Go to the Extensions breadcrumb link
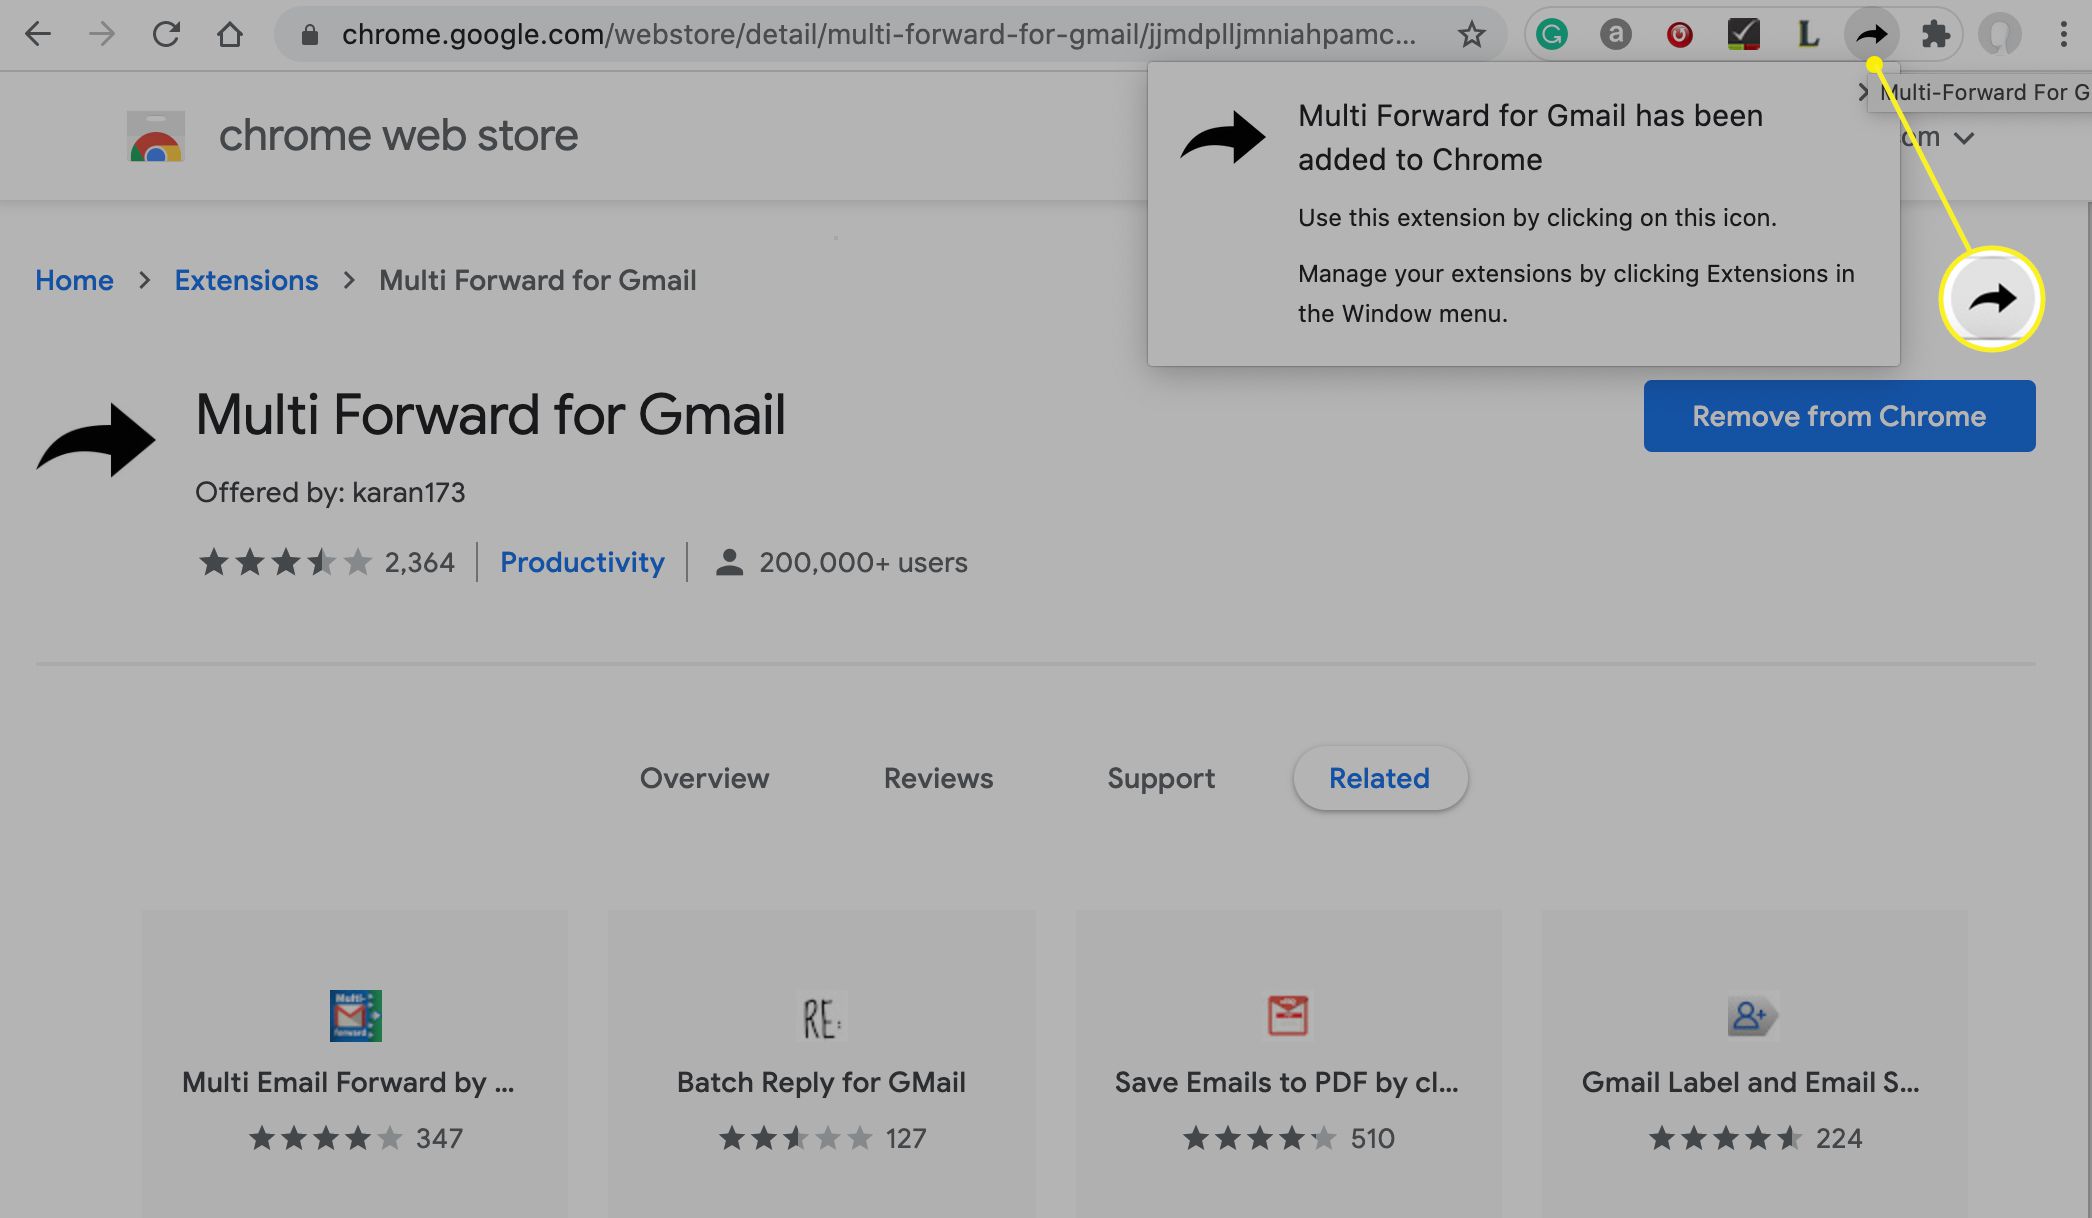This screenshot has width=2092, height=1218. tap(246, 280)
